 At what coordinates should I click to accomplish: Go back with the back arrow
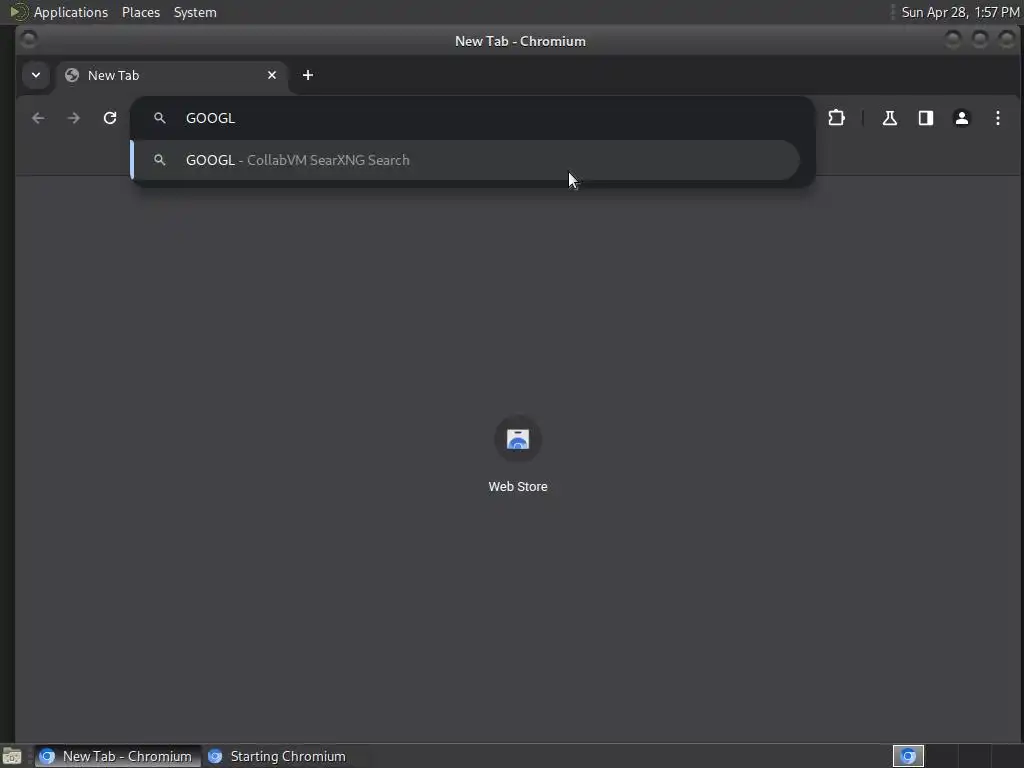click(39, 118)
